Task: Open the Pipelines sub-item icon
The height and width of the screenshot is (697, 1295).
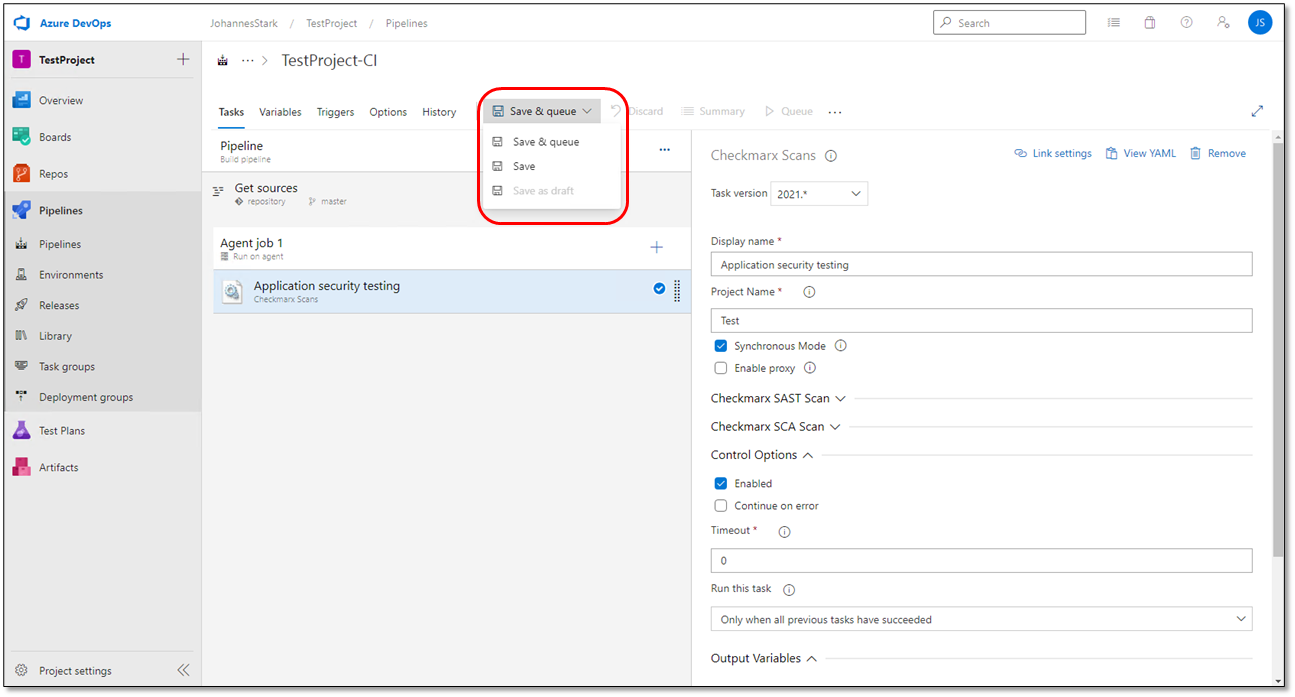Action: [22, 244]
